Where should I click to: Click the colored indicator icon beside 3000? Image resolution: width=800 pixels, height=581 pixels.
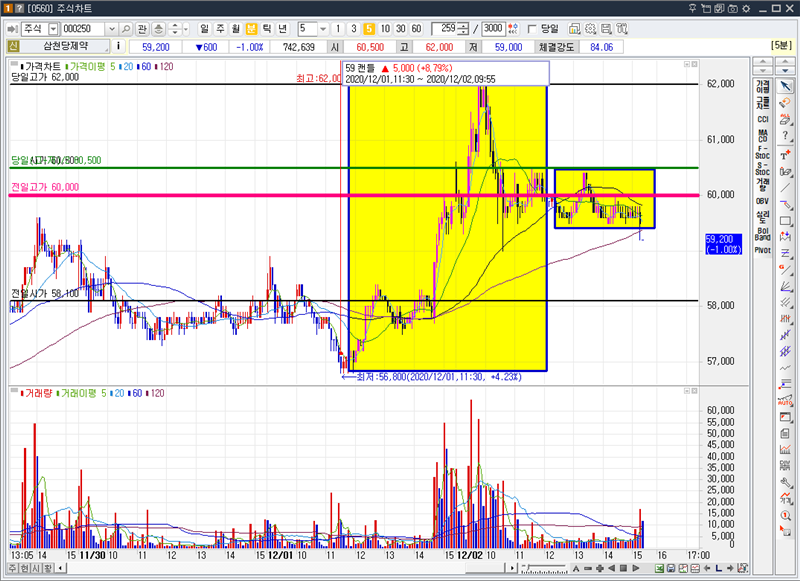pyautogui.click(x=513, y=29)
